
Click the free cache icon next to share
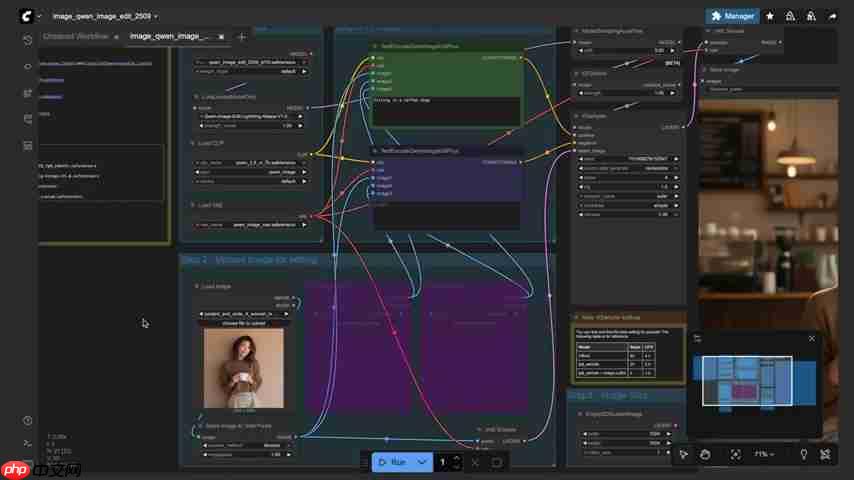click(x=811, y=16)
